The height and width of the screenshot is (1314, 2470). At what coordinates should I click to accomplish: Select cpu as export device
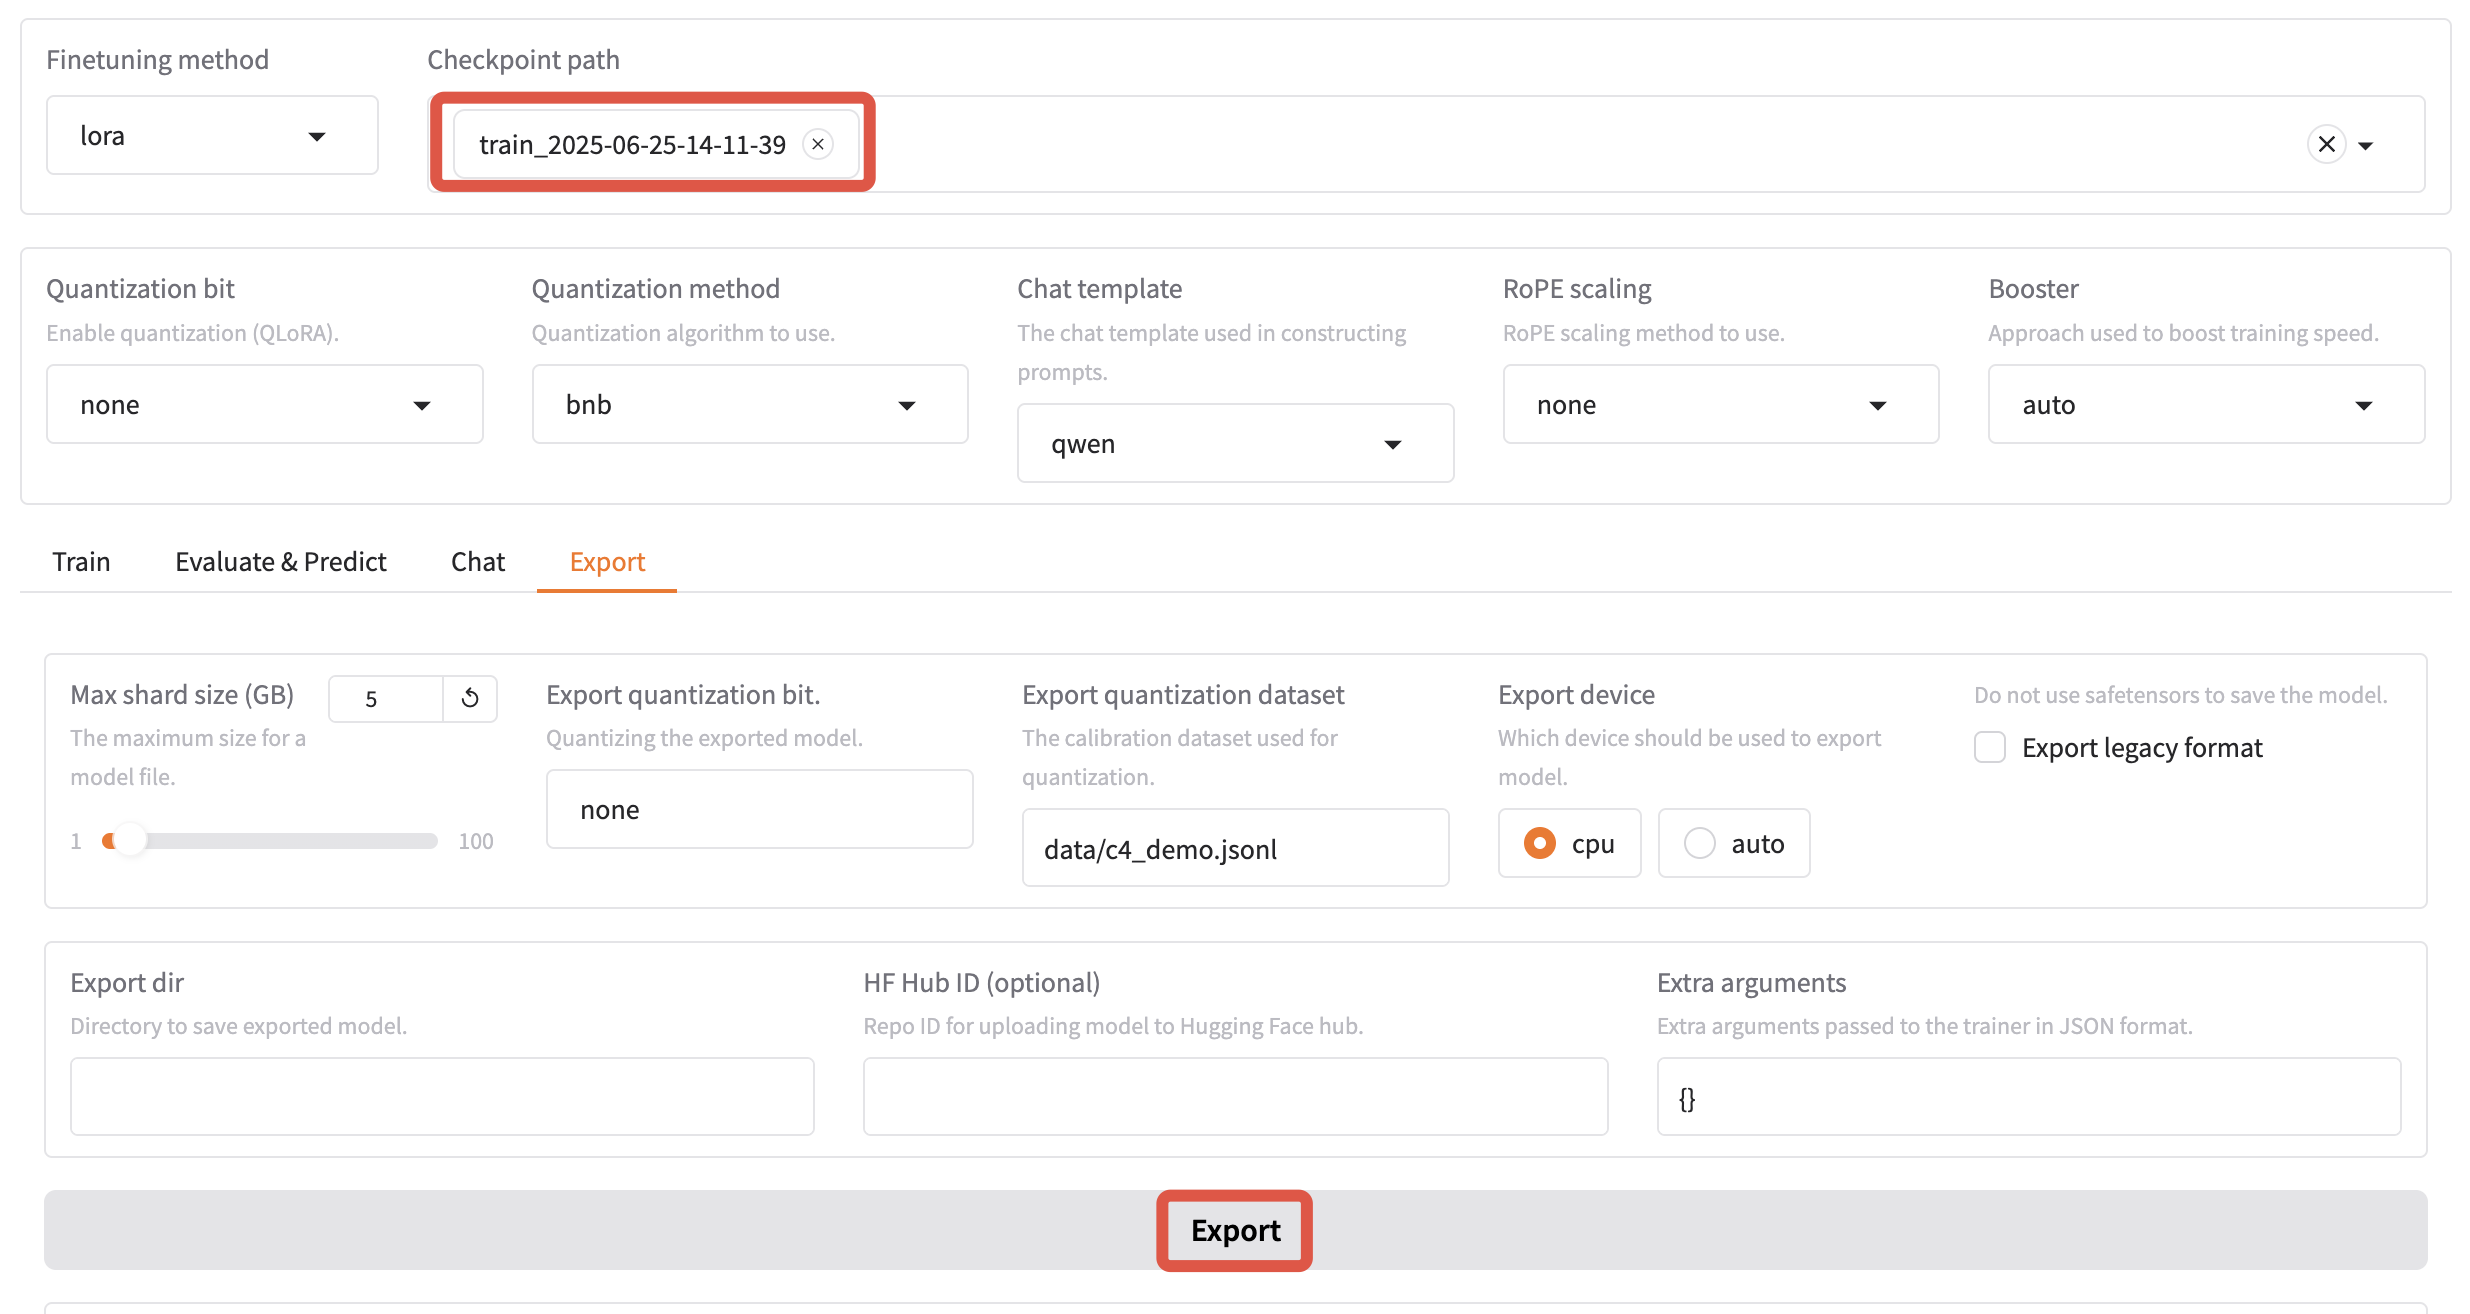click(x=1540, y=843)
